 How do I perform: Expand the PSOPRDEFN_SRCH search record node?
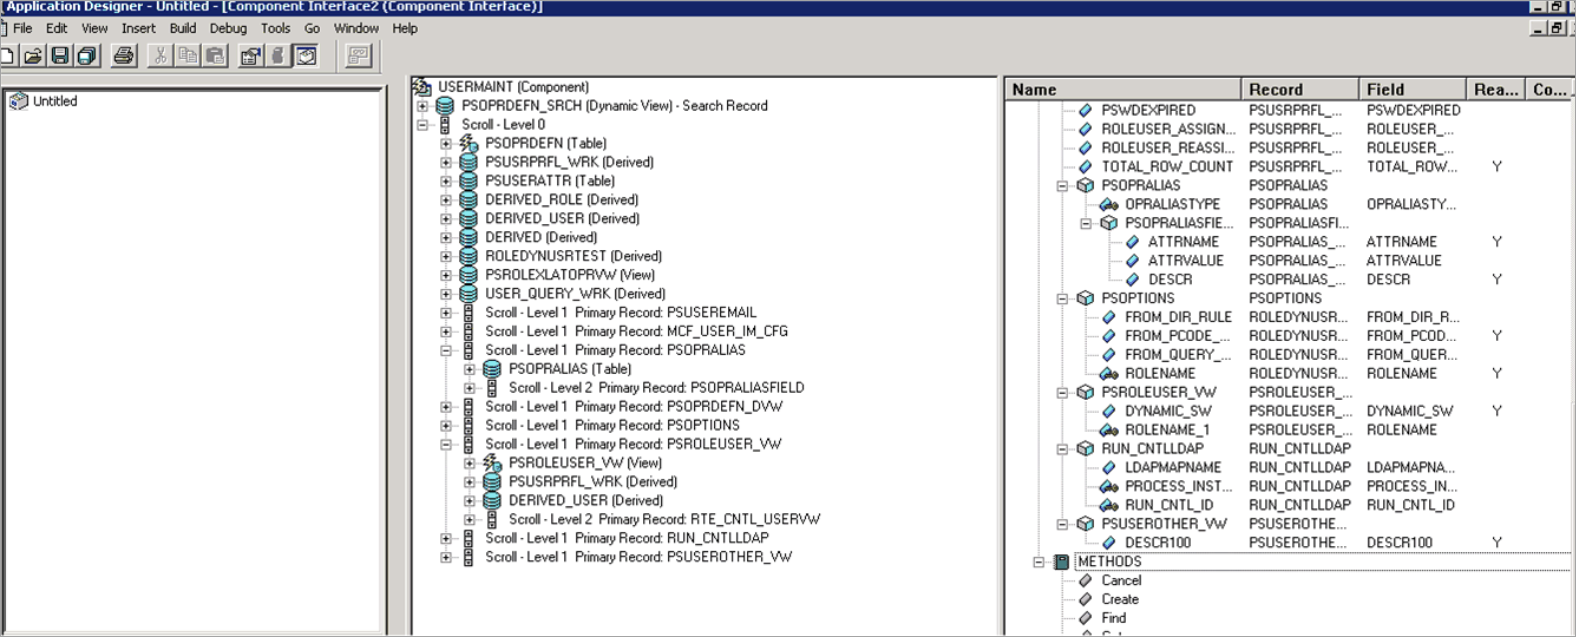point(422,106)
